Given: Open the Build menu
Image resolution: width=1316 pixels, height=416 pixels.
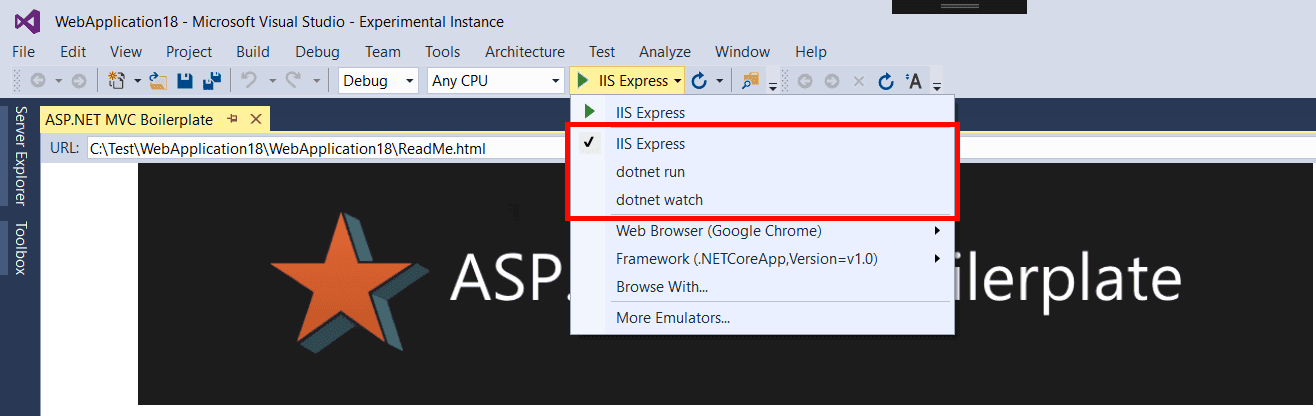Looking at the screenshot, I should 253,52.
